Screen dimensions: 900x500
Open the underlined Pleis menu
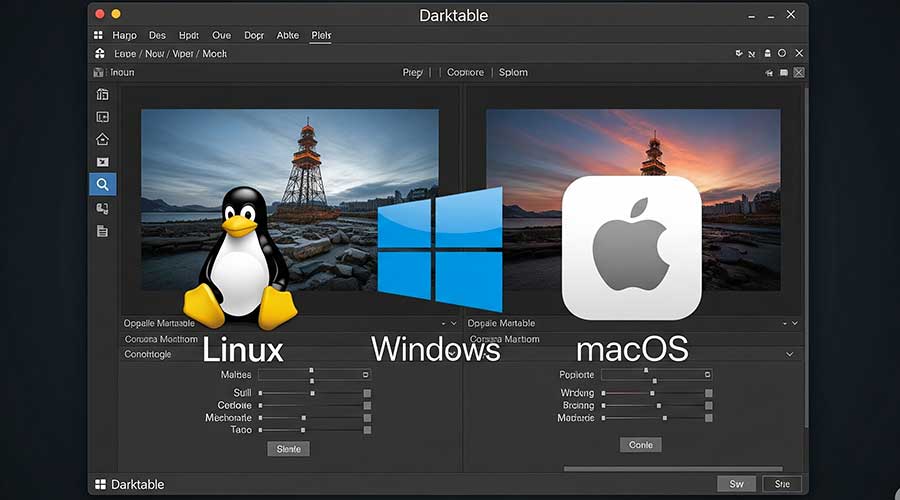pyautogui.click(x=321, y=35)
